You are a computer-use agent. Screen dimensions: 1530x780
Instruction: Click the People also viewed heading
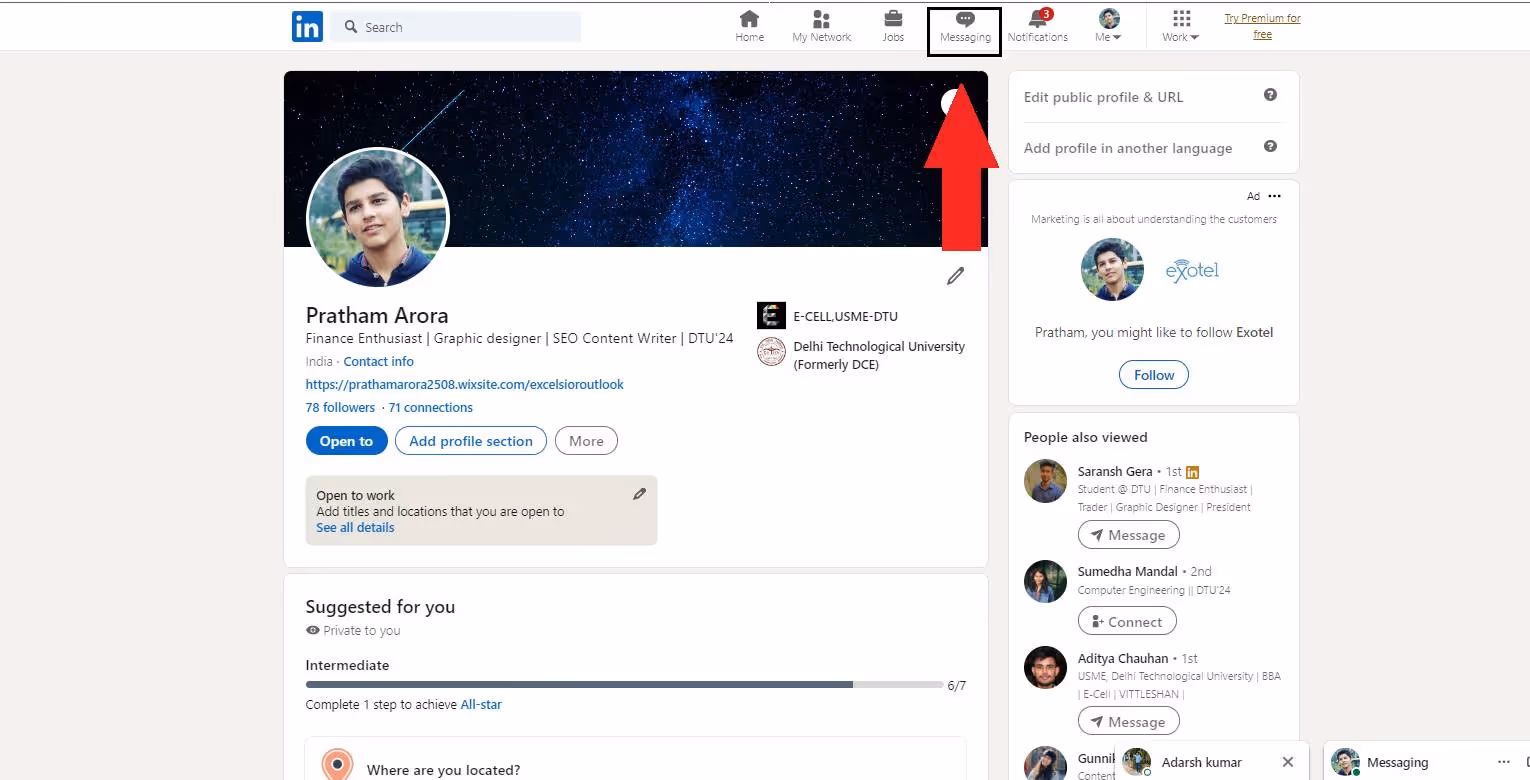pos(1086,437)
